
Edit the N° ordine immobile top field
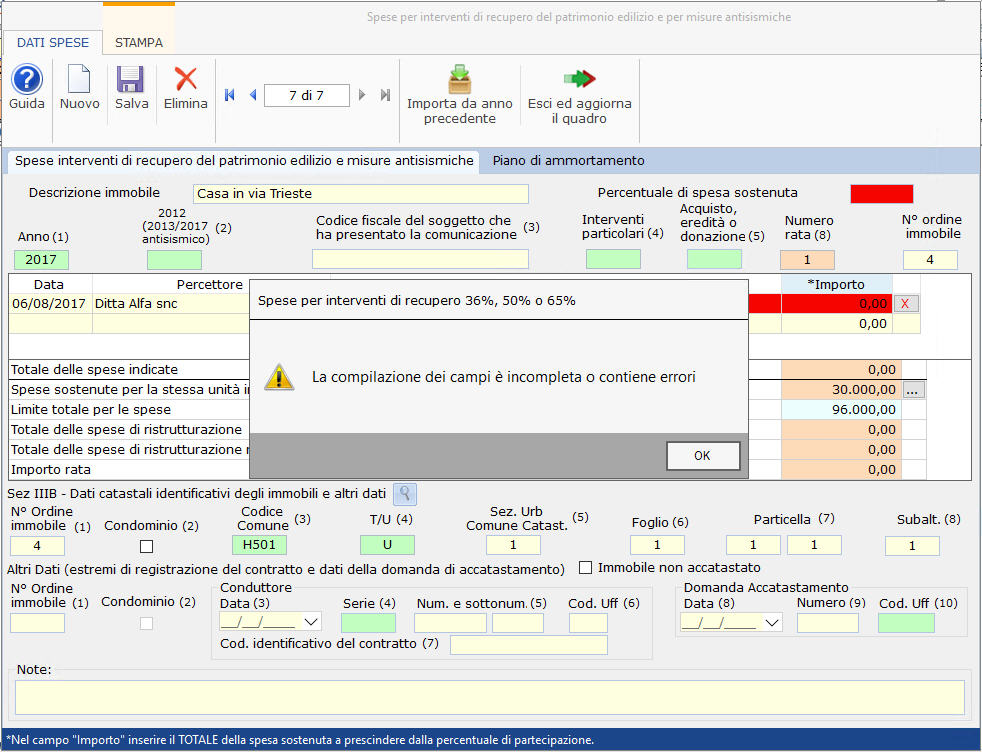930,260
